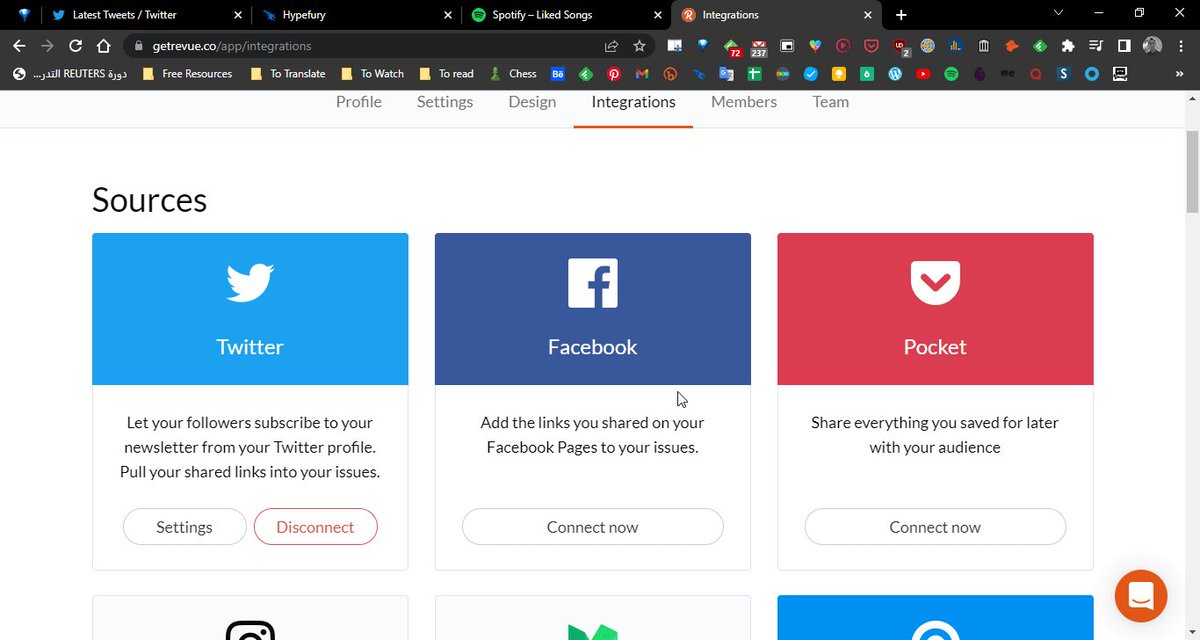This screenshot has height=640, width=1200.
Task: Click the Sources heading text
Action: click(x=150, y=200)
